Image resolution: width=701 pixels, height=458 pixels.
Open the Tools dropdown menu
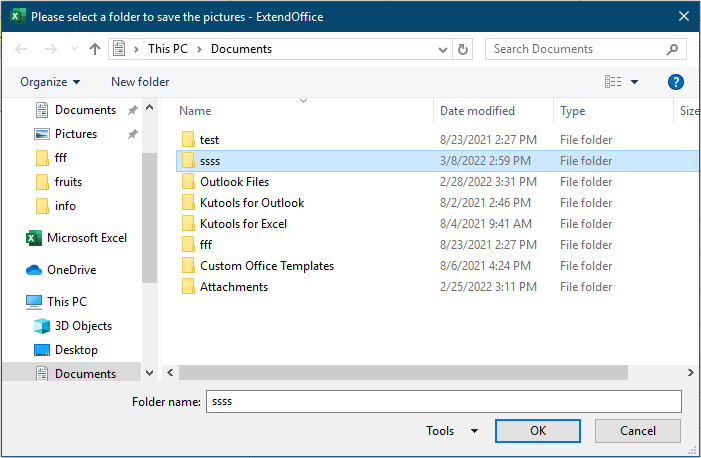pyautogui.click(x=451, y=431)
